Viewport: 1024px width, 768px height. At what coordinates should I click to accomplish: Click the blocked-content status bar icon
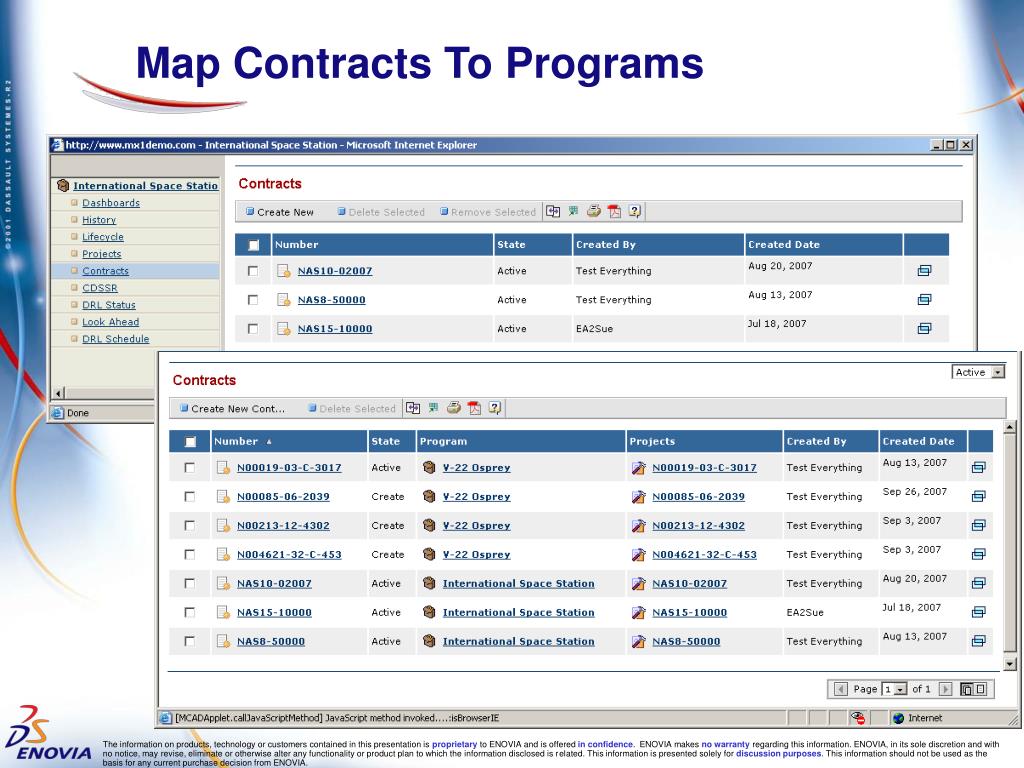(x=858, y=718)
